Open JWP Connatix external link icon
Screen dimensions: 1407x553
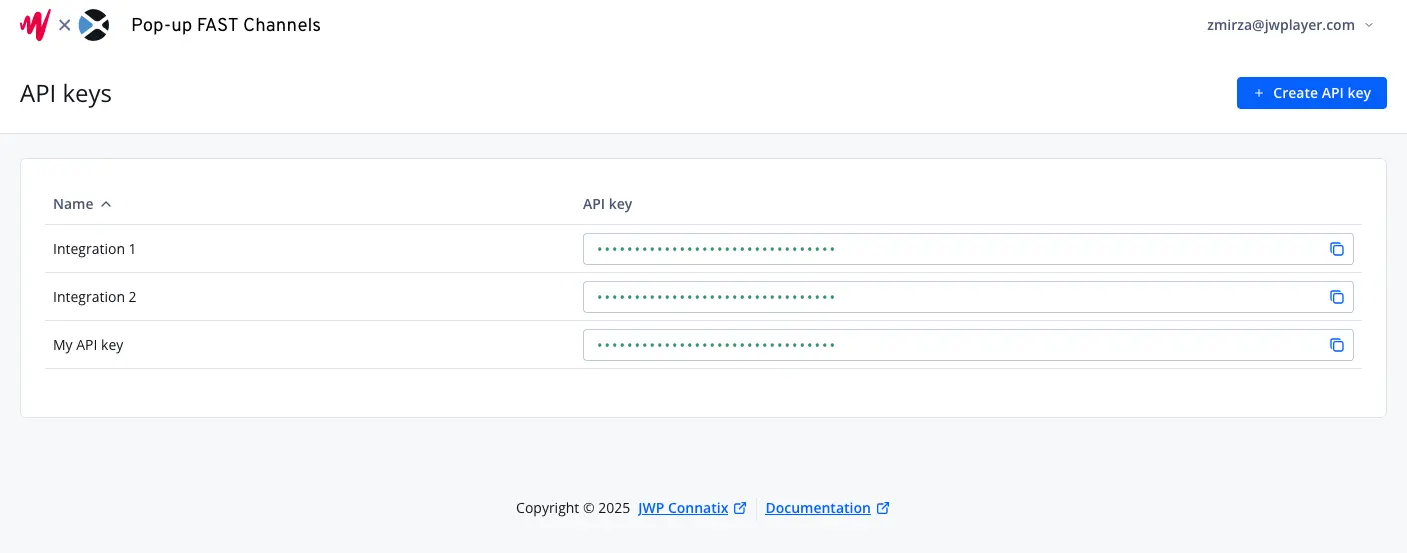pos(740,508)
